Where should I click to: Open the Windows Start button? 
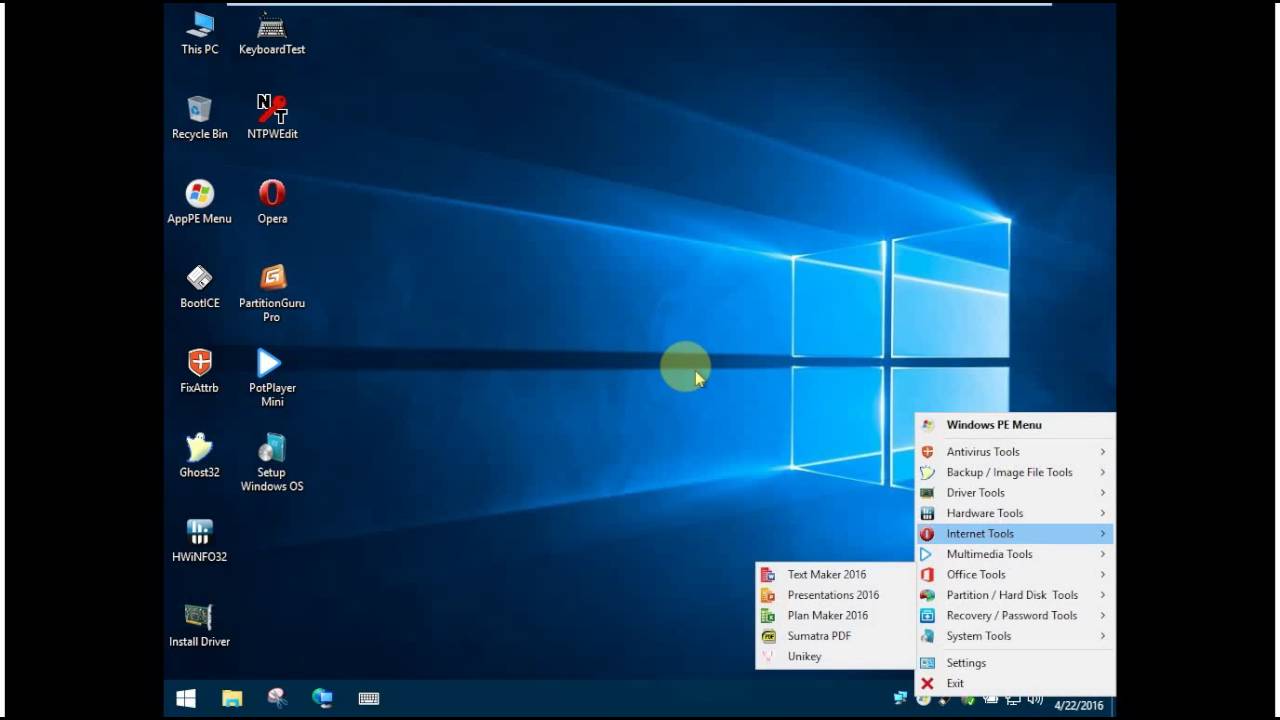186,698
